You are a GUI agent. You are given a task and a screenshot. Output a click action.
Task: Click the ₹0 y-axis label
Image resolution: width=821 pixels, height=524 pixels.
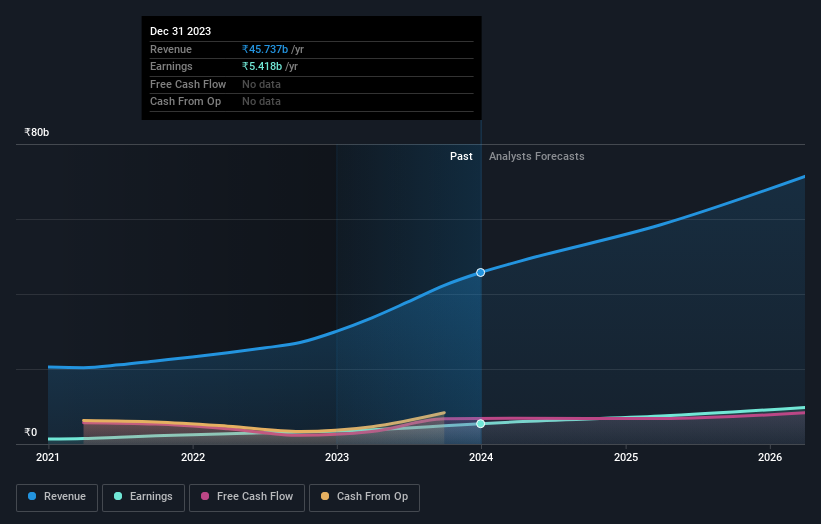click(31, 432)
